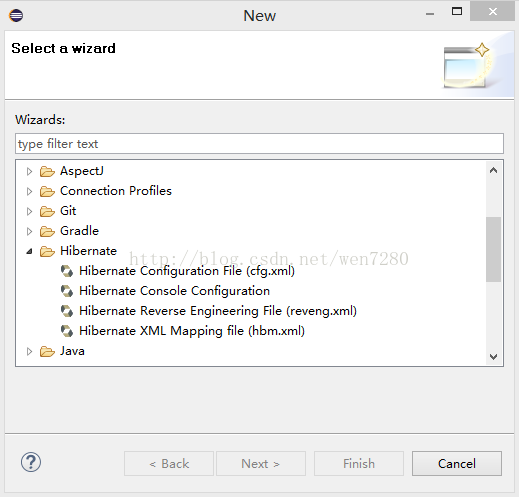Select the AspectJ category label
The height and width of the screenshot is (497, 519).
(x=82, y=171)
